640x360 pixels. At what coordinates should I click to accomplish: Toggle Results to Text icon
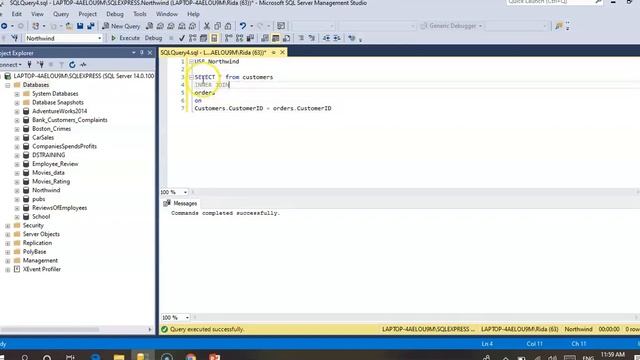point(265,38)
